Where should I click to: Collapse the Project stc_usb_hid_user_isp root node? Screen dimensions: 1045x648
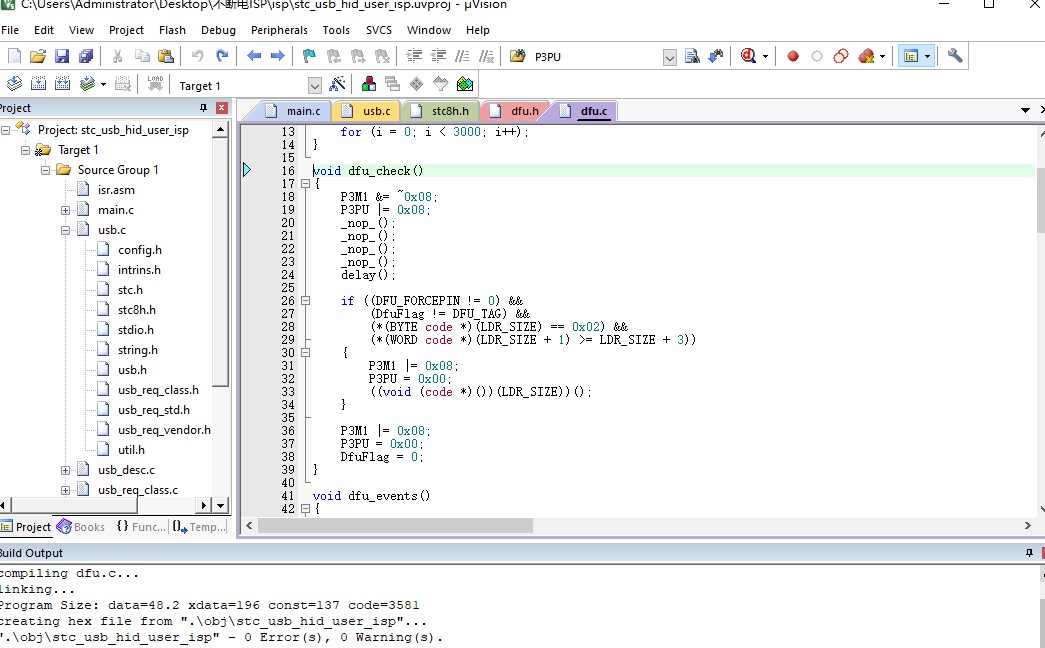[x=5, y=130]
